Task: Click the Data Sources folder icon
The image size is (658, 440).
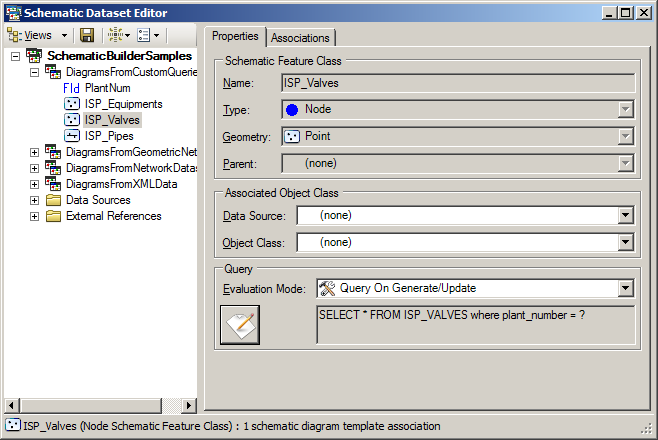Action: click(52, 200)
